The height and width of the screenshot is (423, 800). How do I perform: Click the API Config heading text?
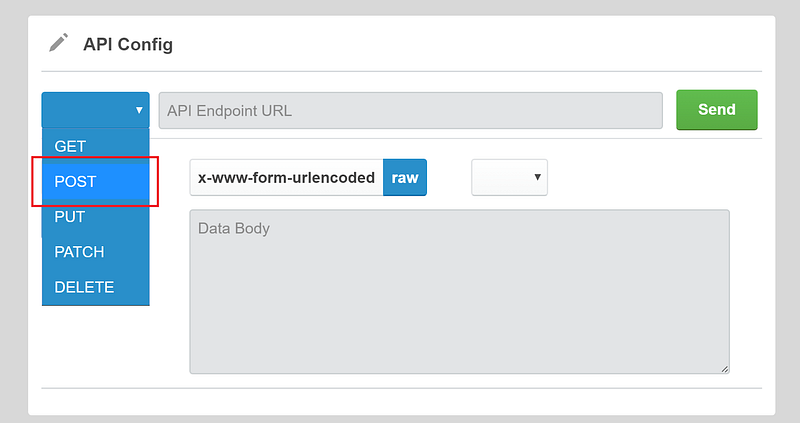(x=128, y=44)
